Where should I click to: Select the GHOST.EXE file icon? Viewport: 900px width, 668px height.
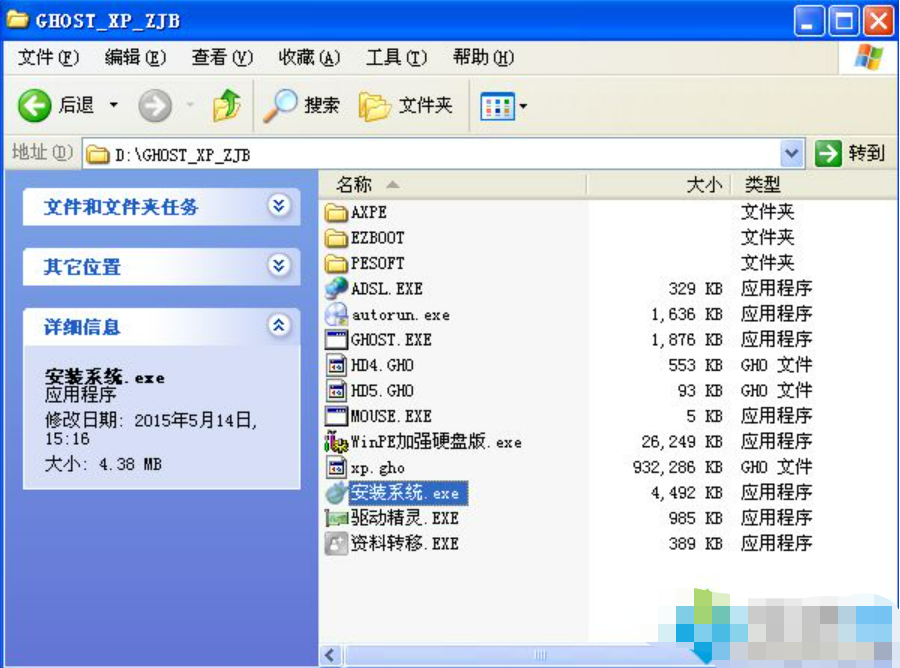(x=336, y=340)
